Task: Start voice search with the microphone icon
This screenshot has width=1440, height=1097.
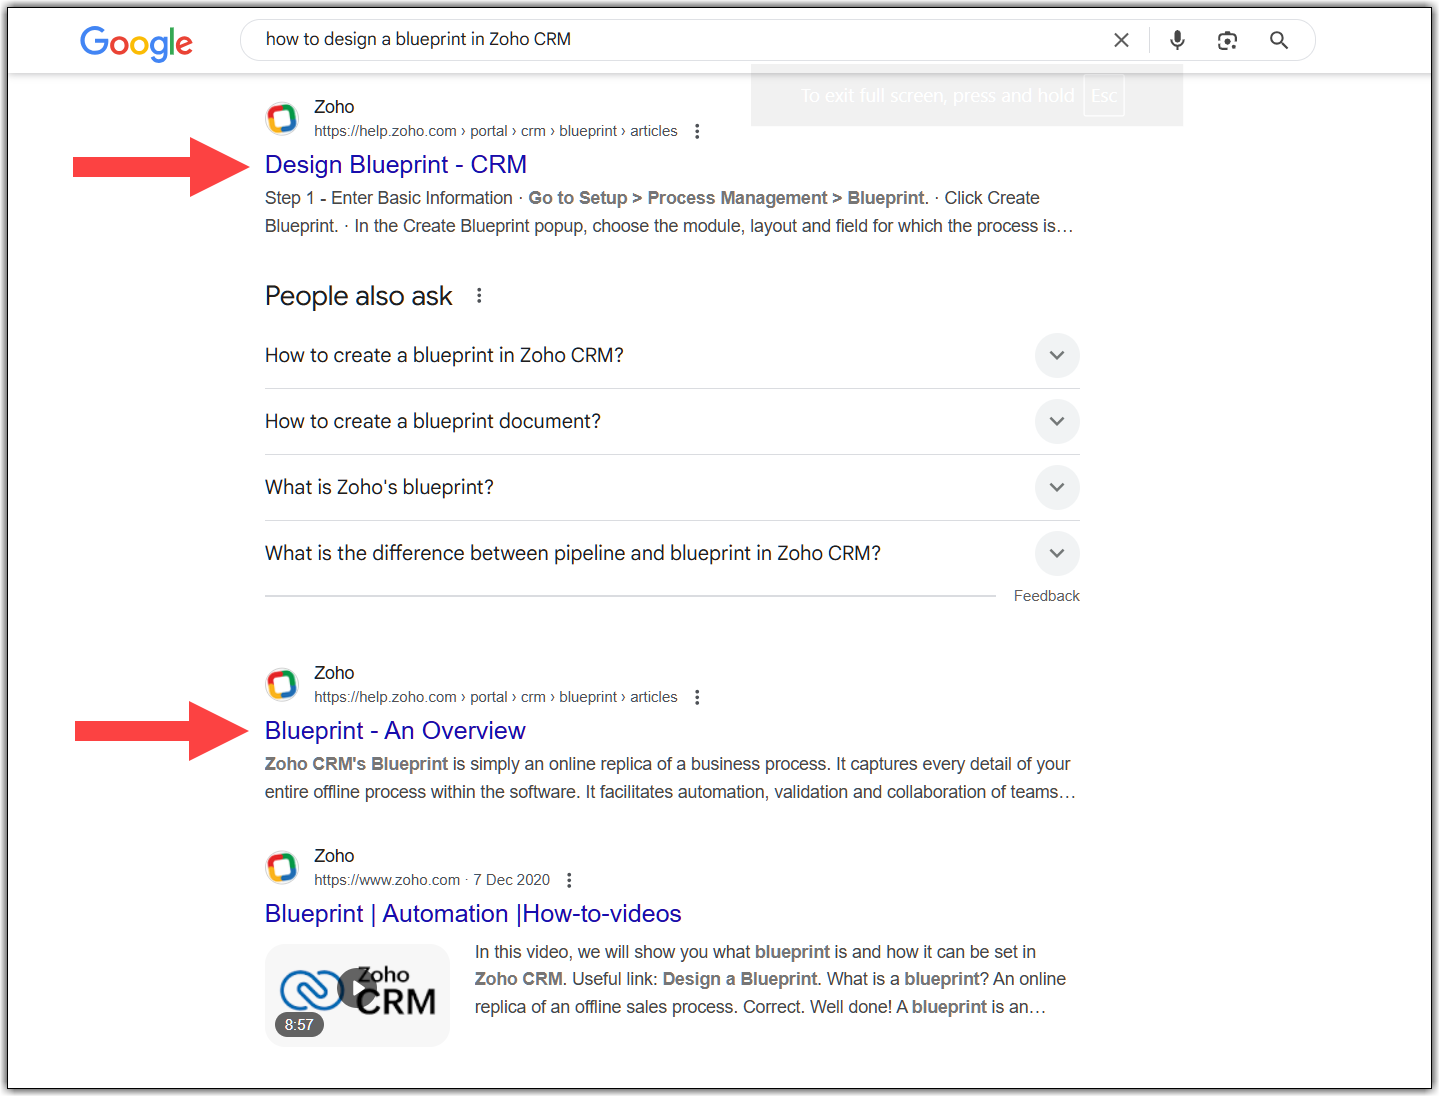Action: 1177,40
